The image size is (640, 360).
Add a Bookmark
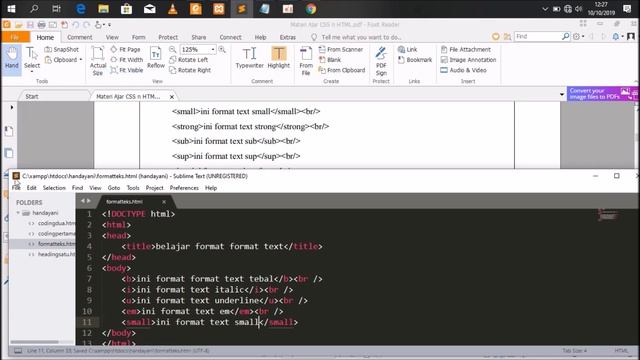415,60
